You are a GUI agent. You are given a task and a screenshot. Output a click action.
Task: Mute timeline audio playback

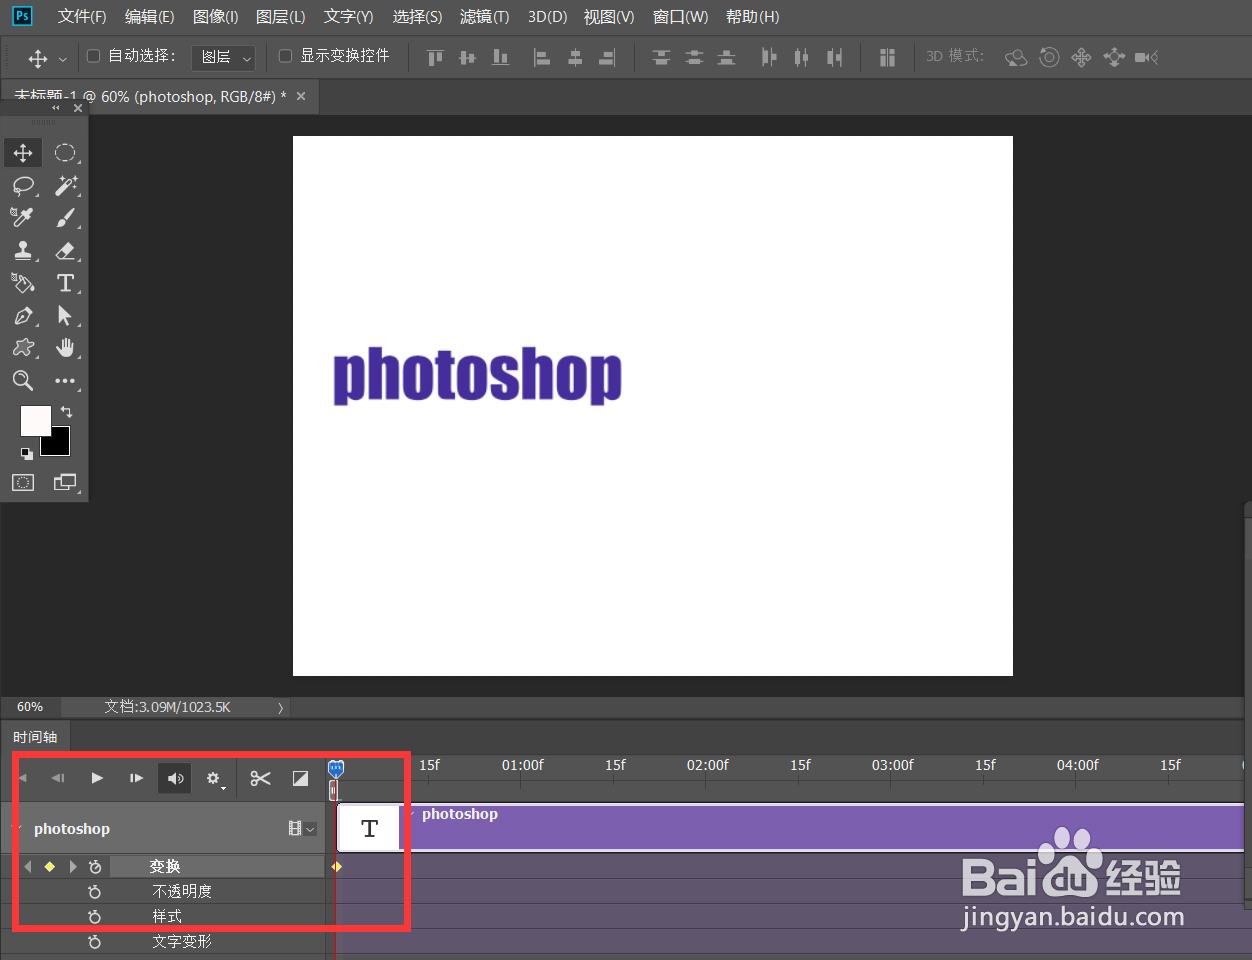coord(175,778)
